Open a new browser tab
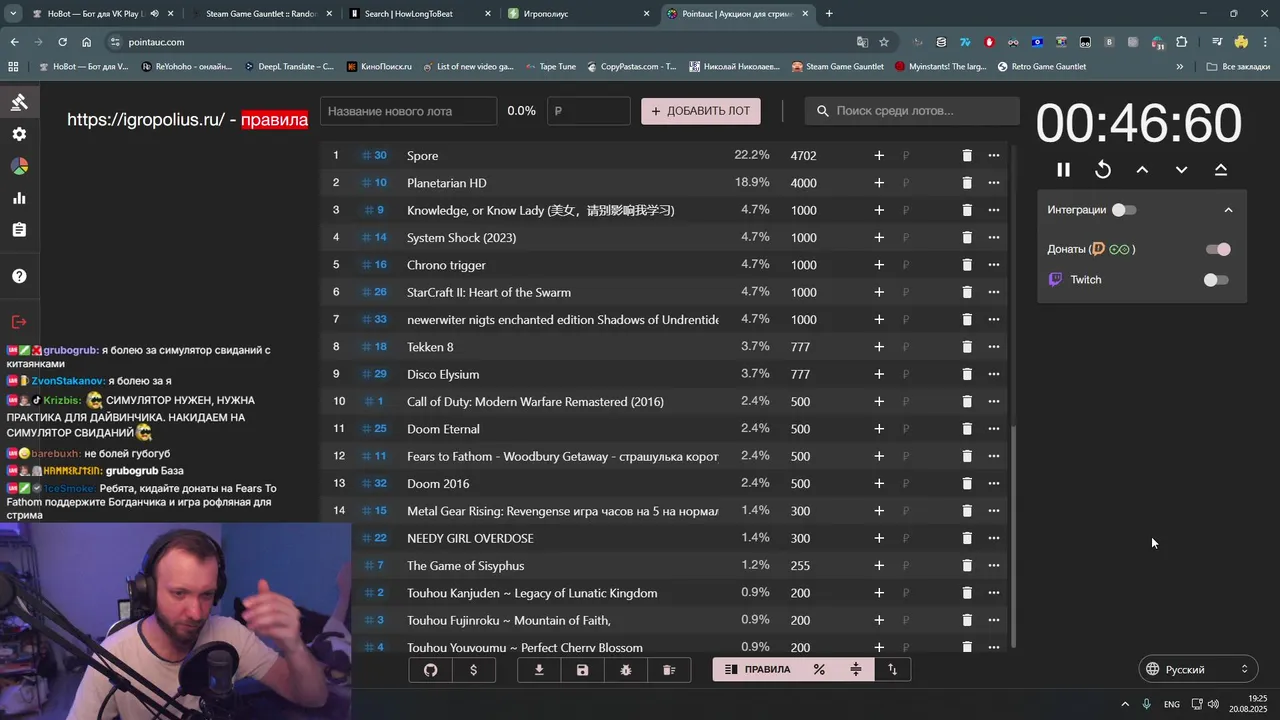Image resolution: width=1280 pixels, height=720 pixels. coord(829,14)
